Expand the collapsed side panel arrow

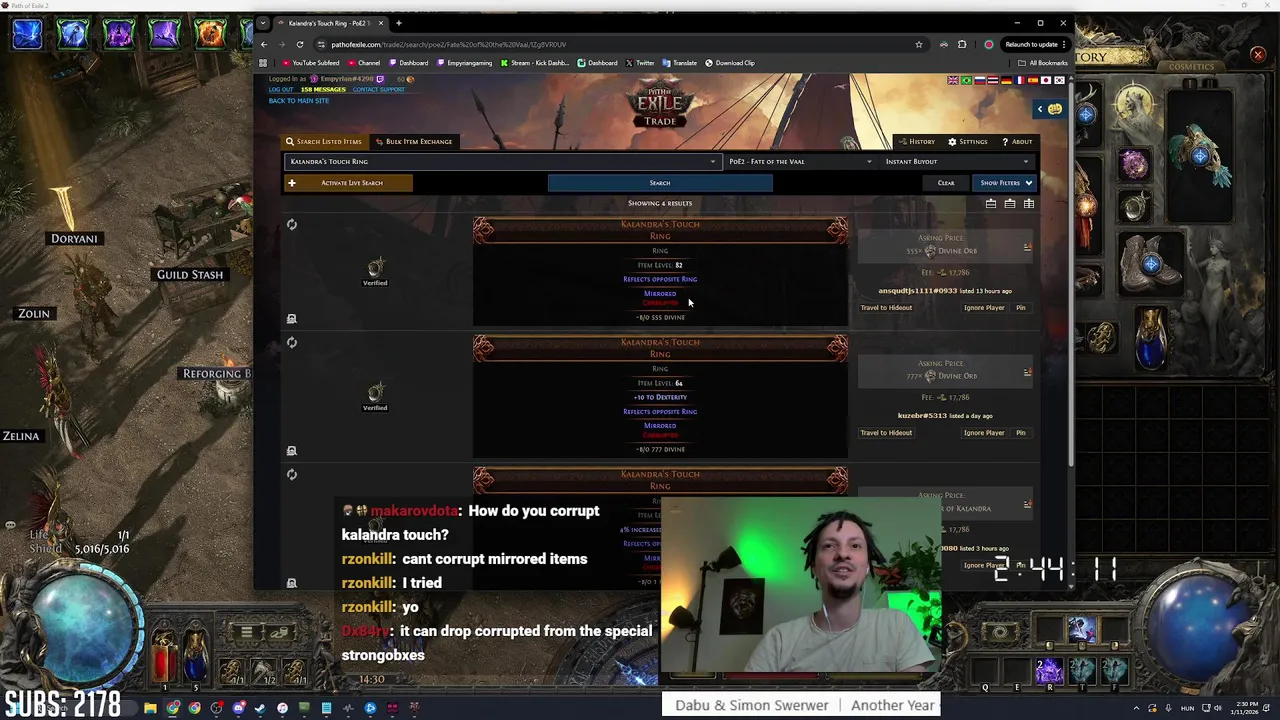1040,109
